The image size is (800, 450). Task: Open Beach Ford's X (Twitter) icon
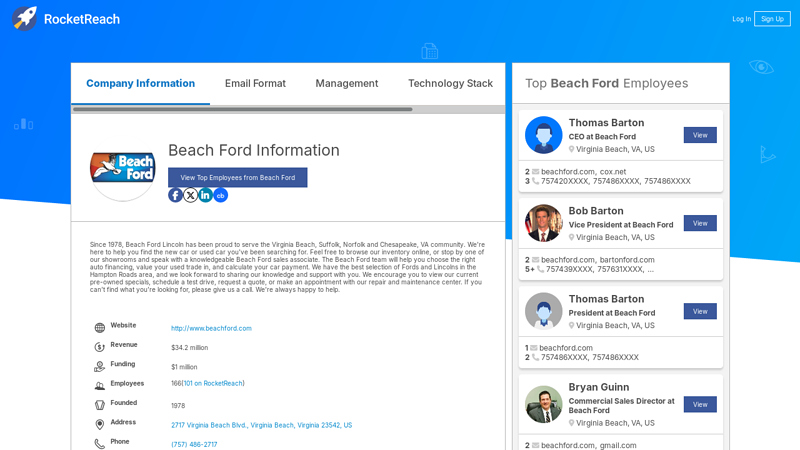(190, 195)
